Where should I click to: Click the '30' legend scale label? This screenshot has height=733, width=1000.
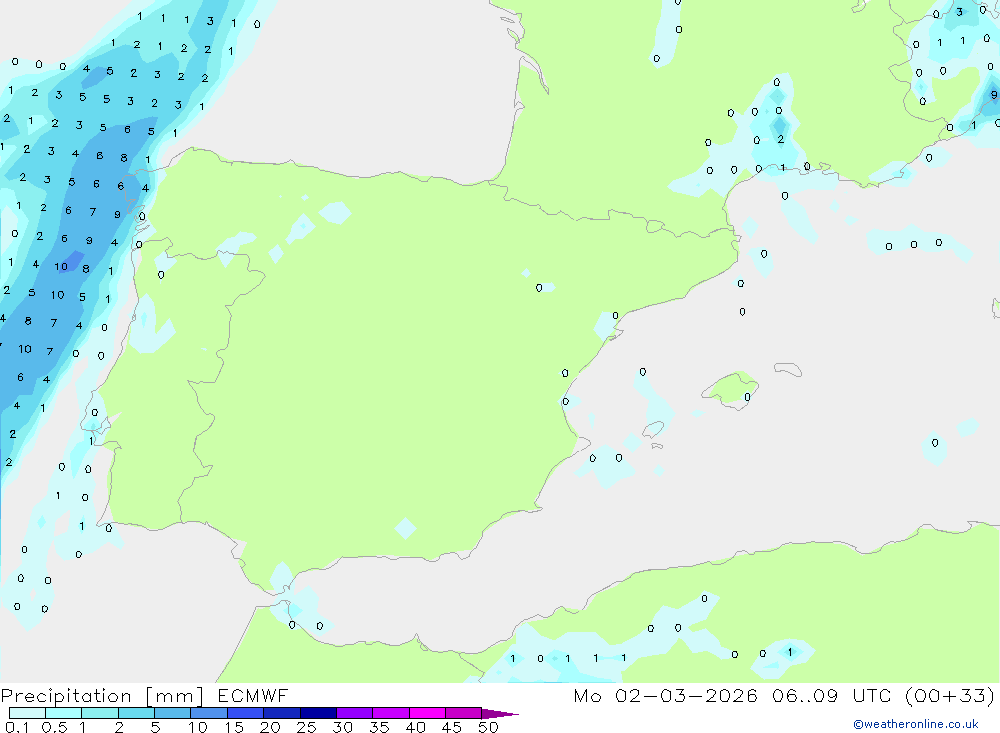pos(342,727)
